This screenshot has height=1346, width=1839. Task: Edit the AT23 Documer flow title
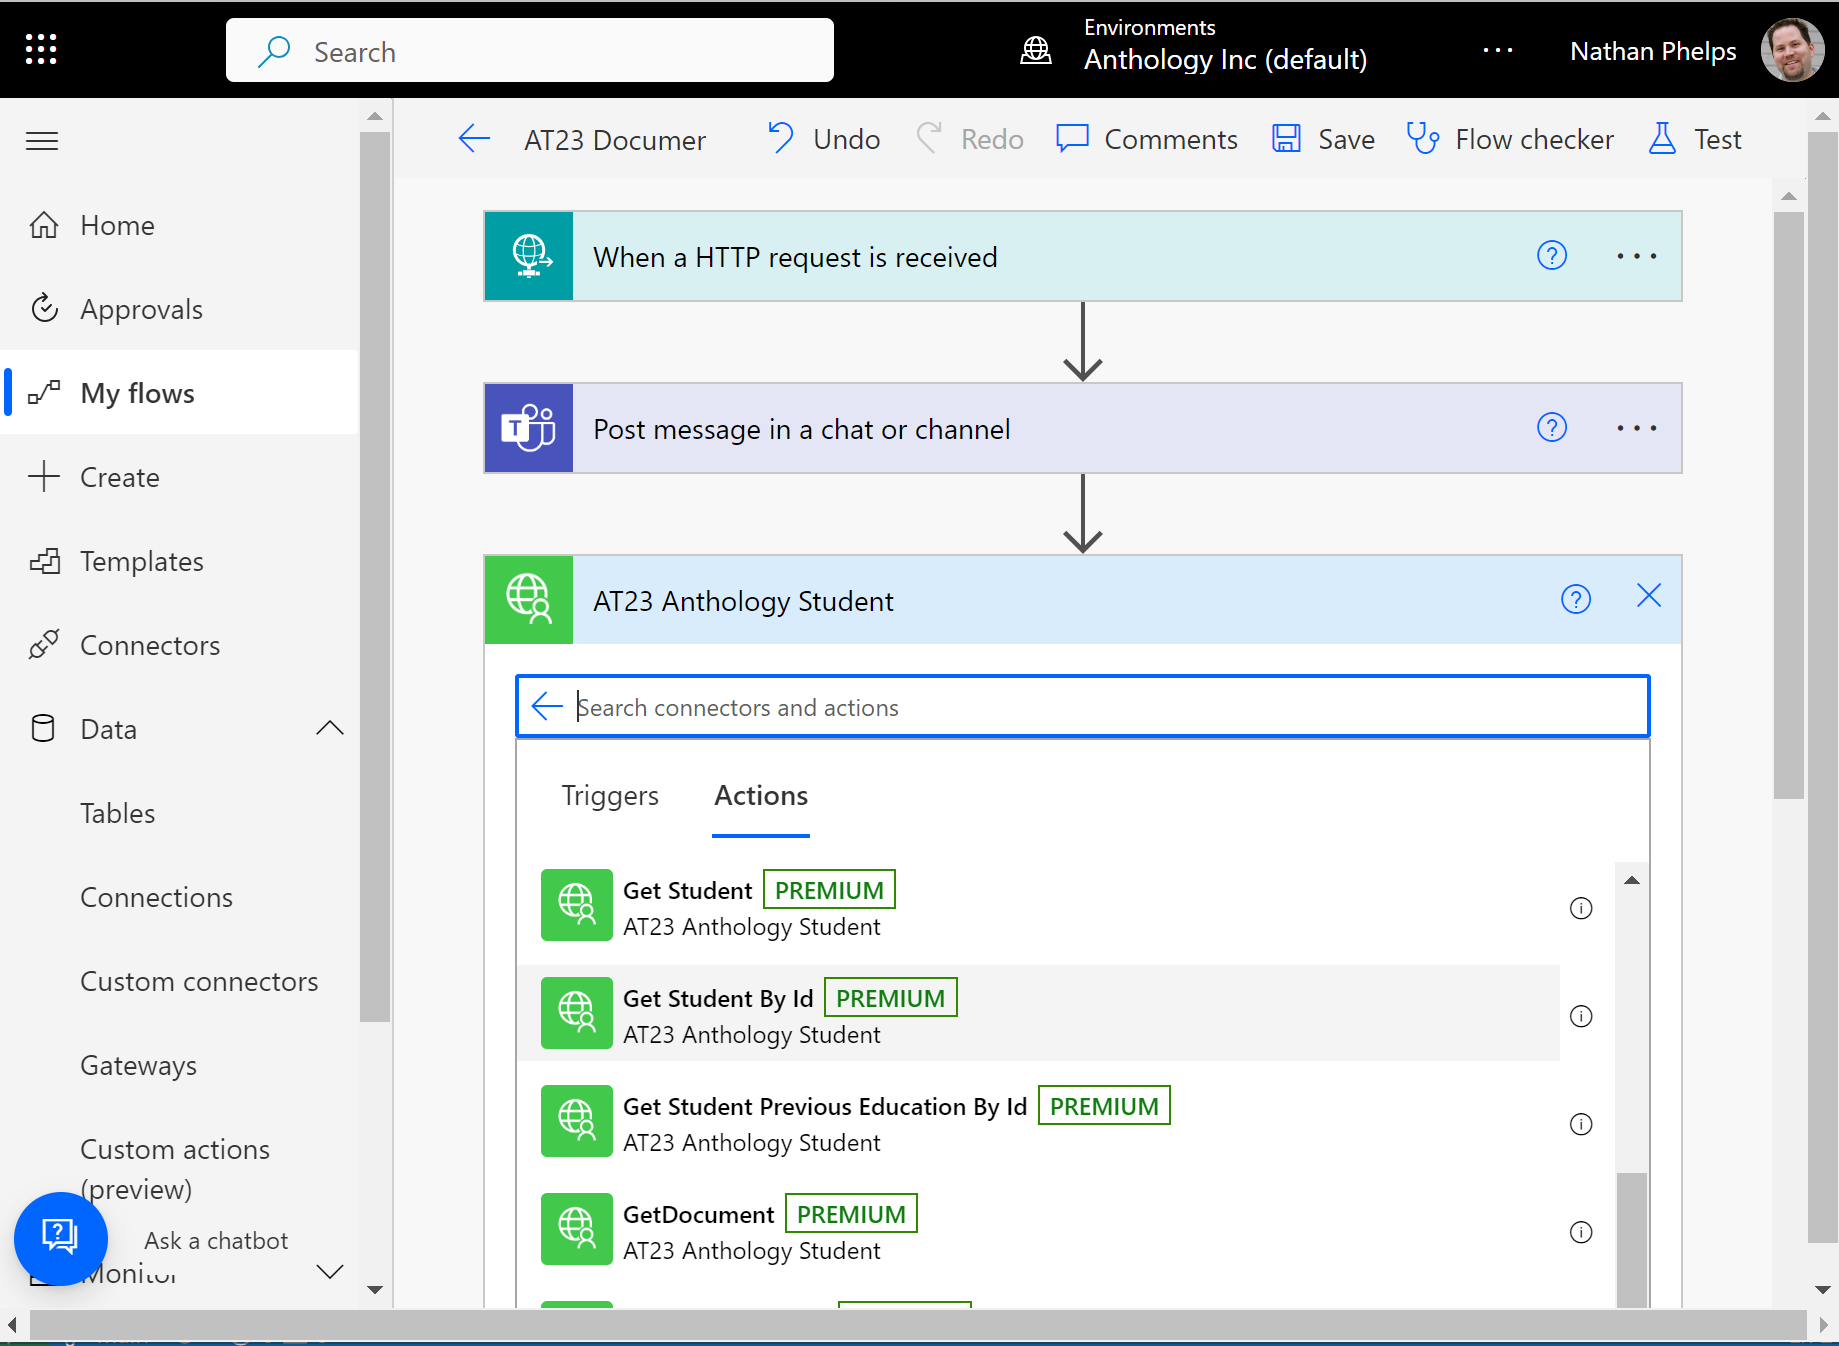(615, 140)
